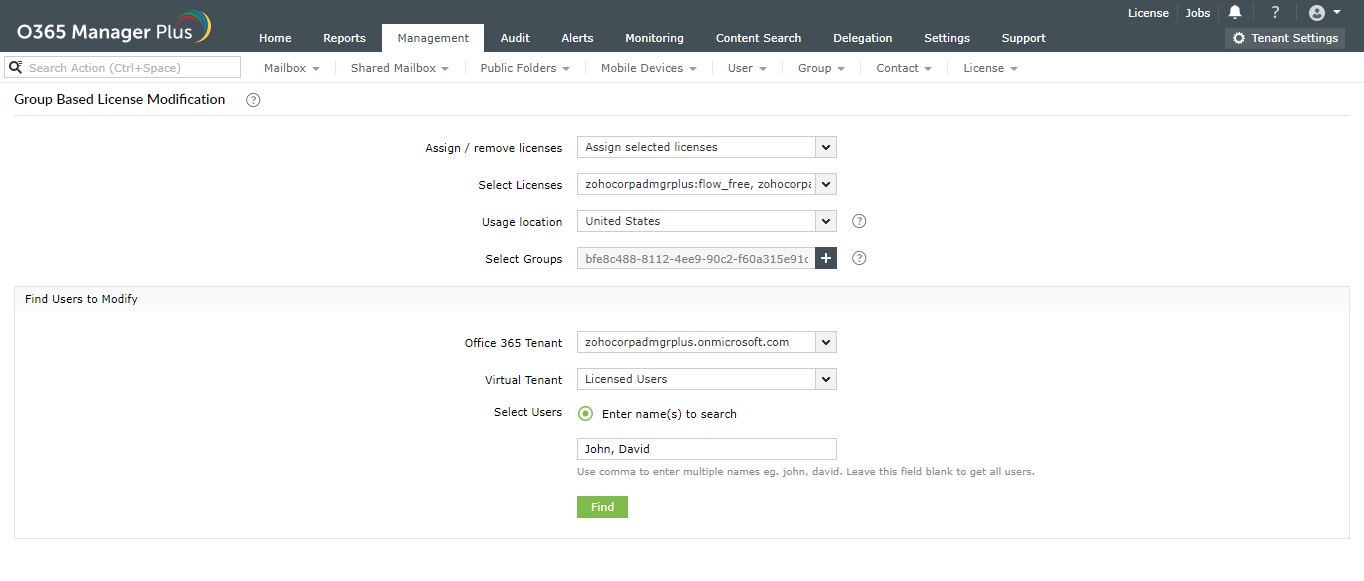
Task: Open the Alerts tab
Action: pos(577,38)
